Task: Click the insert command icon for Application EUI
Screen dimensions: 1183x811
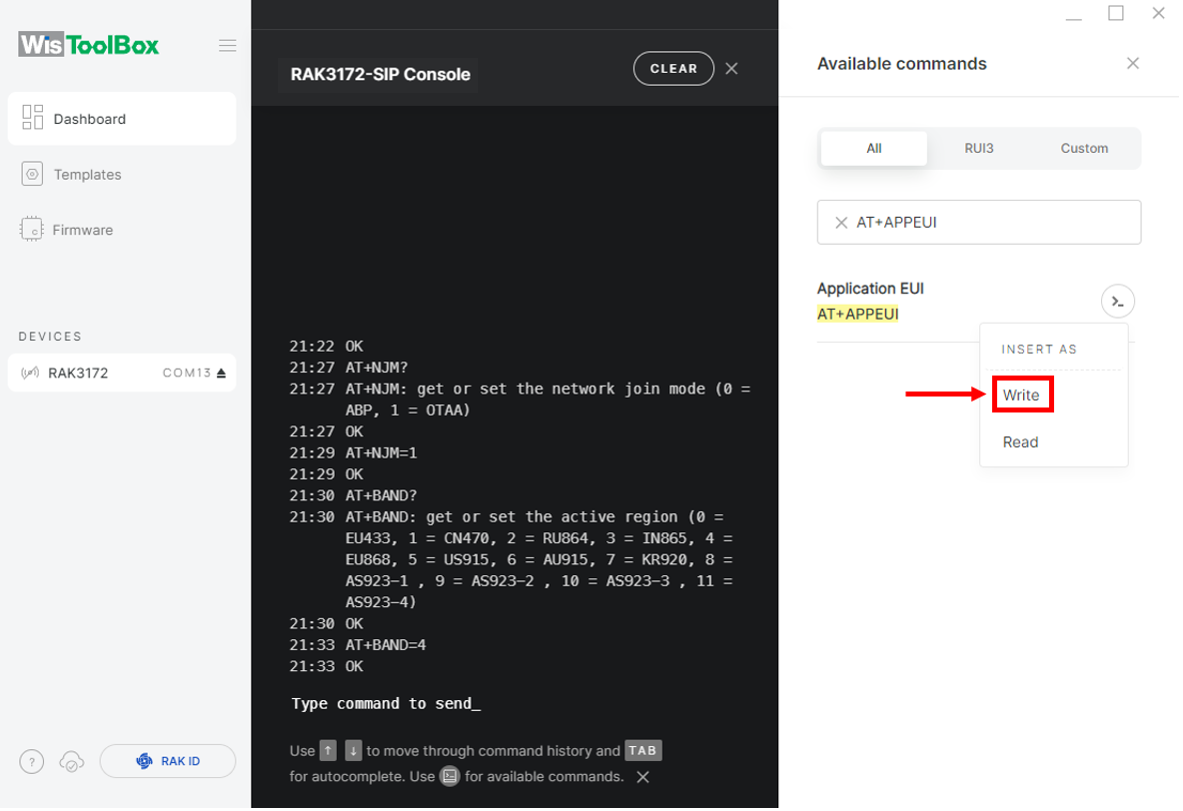Action: click(x=1117, y=302)
